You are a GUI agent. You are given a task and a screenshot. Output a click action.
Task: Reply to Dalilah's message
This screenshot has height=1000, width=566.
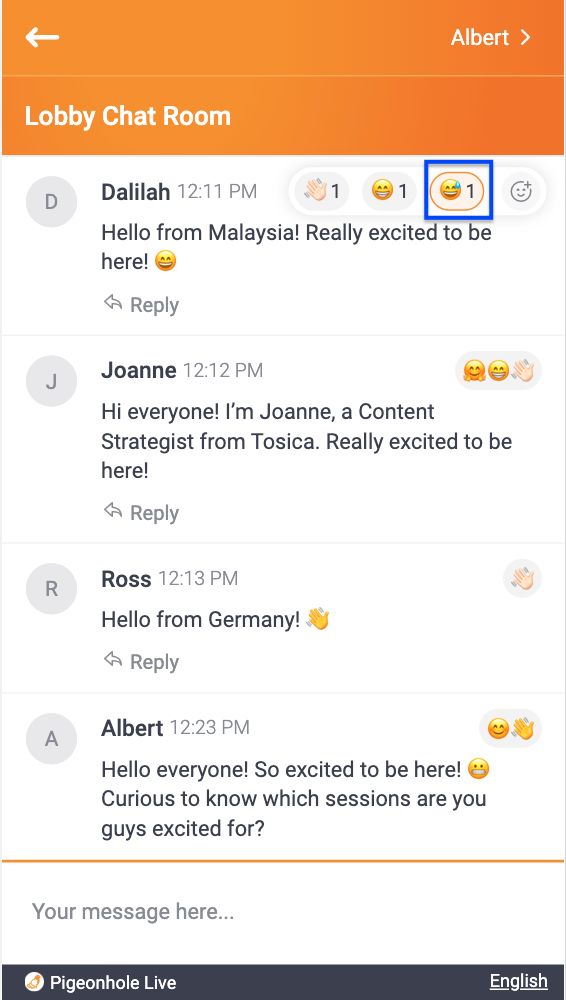(x=141, y=305)
